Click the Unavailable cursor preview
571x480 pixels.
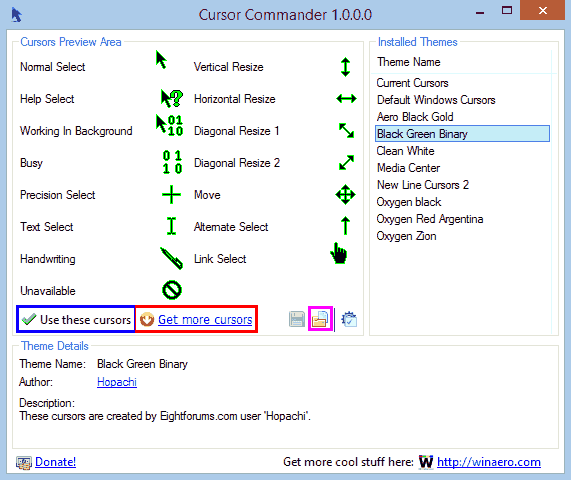[x=172, y=290]
